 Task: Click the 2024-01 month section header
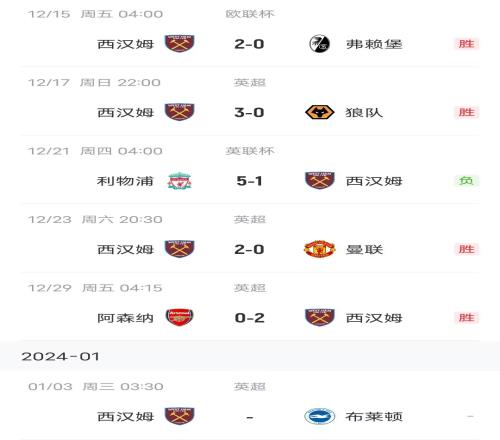pyautogui.click(x=250, y=356)
